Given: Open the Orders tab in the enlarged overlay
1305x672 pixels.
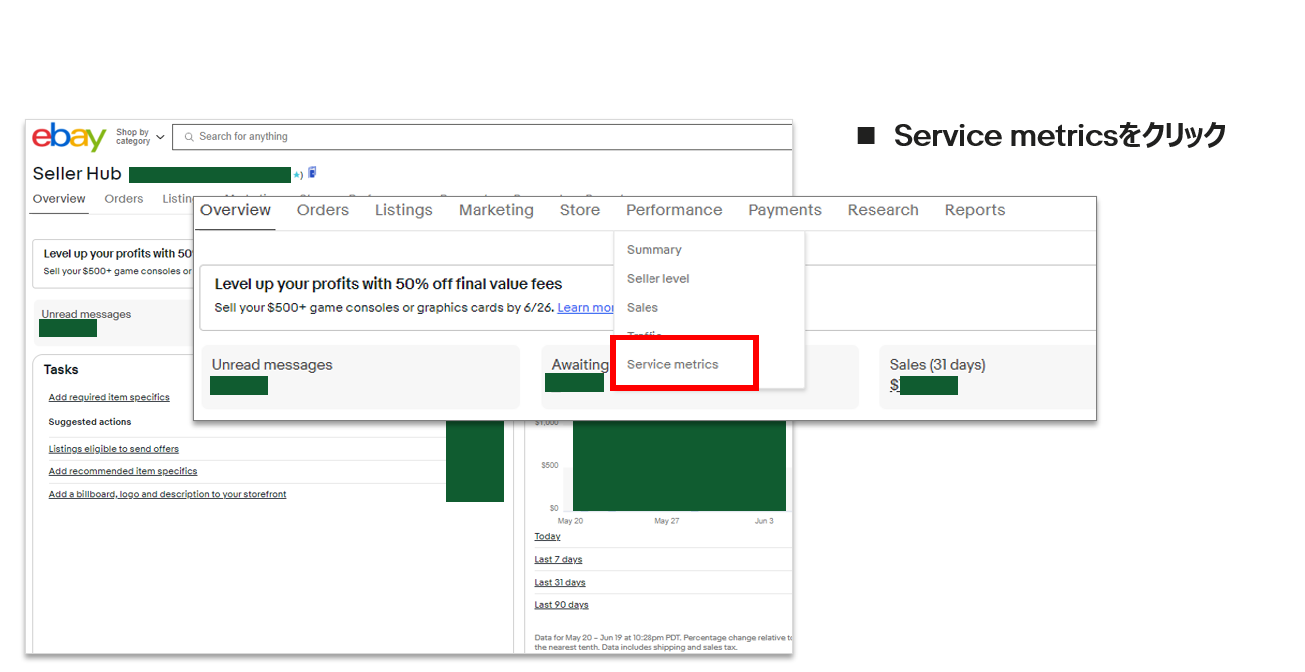Looking at the screenshot, I should (323, 210).
